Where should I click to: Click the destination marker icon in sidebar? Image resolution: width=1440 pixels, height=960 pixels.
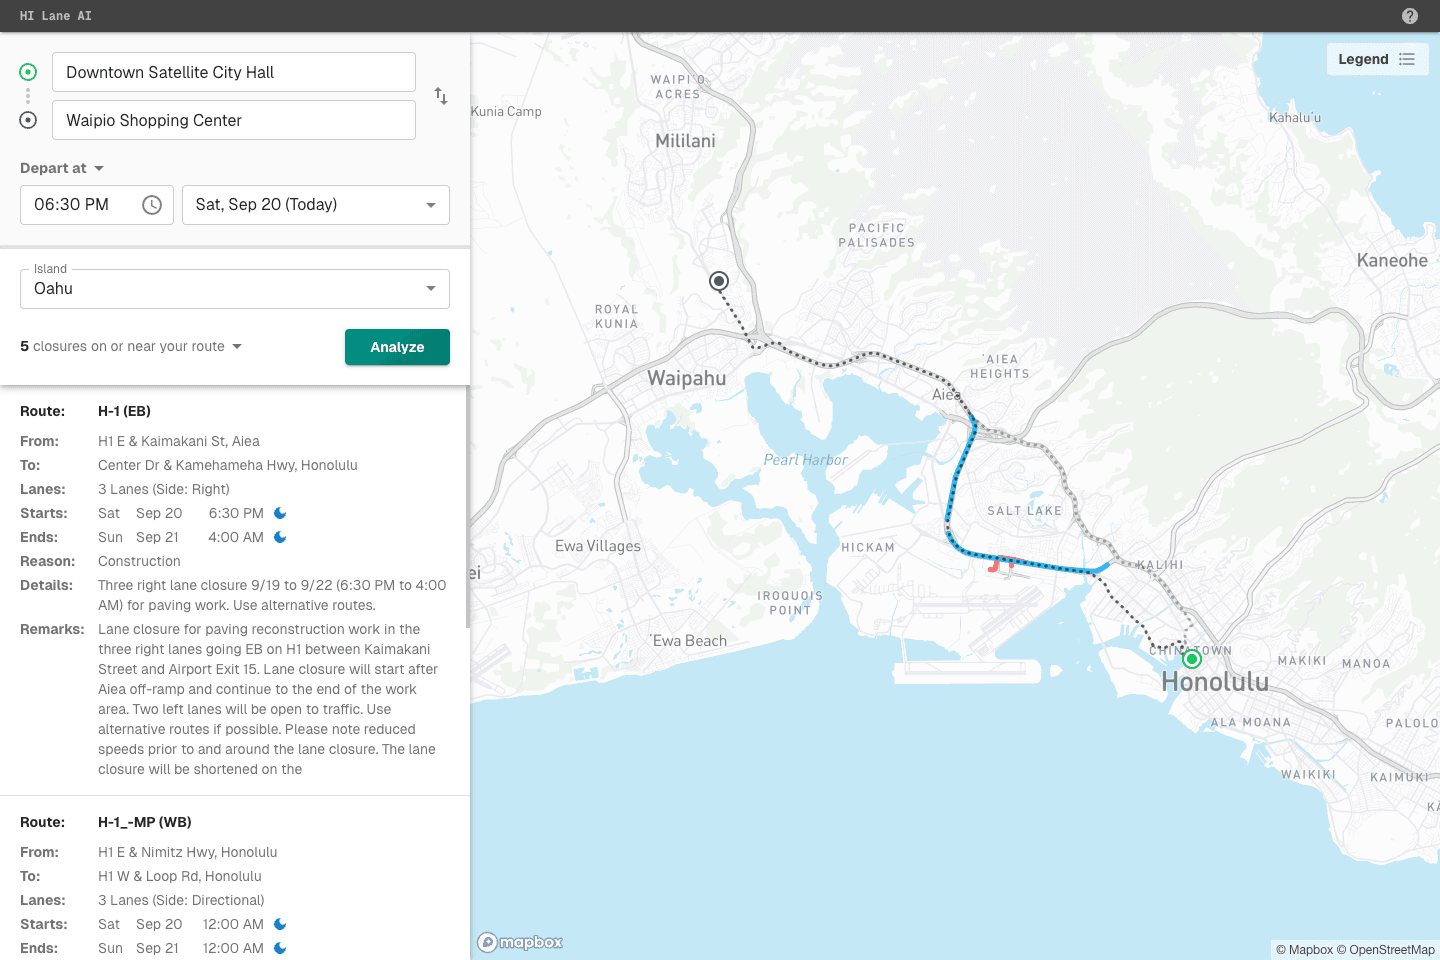coord(28,120)
